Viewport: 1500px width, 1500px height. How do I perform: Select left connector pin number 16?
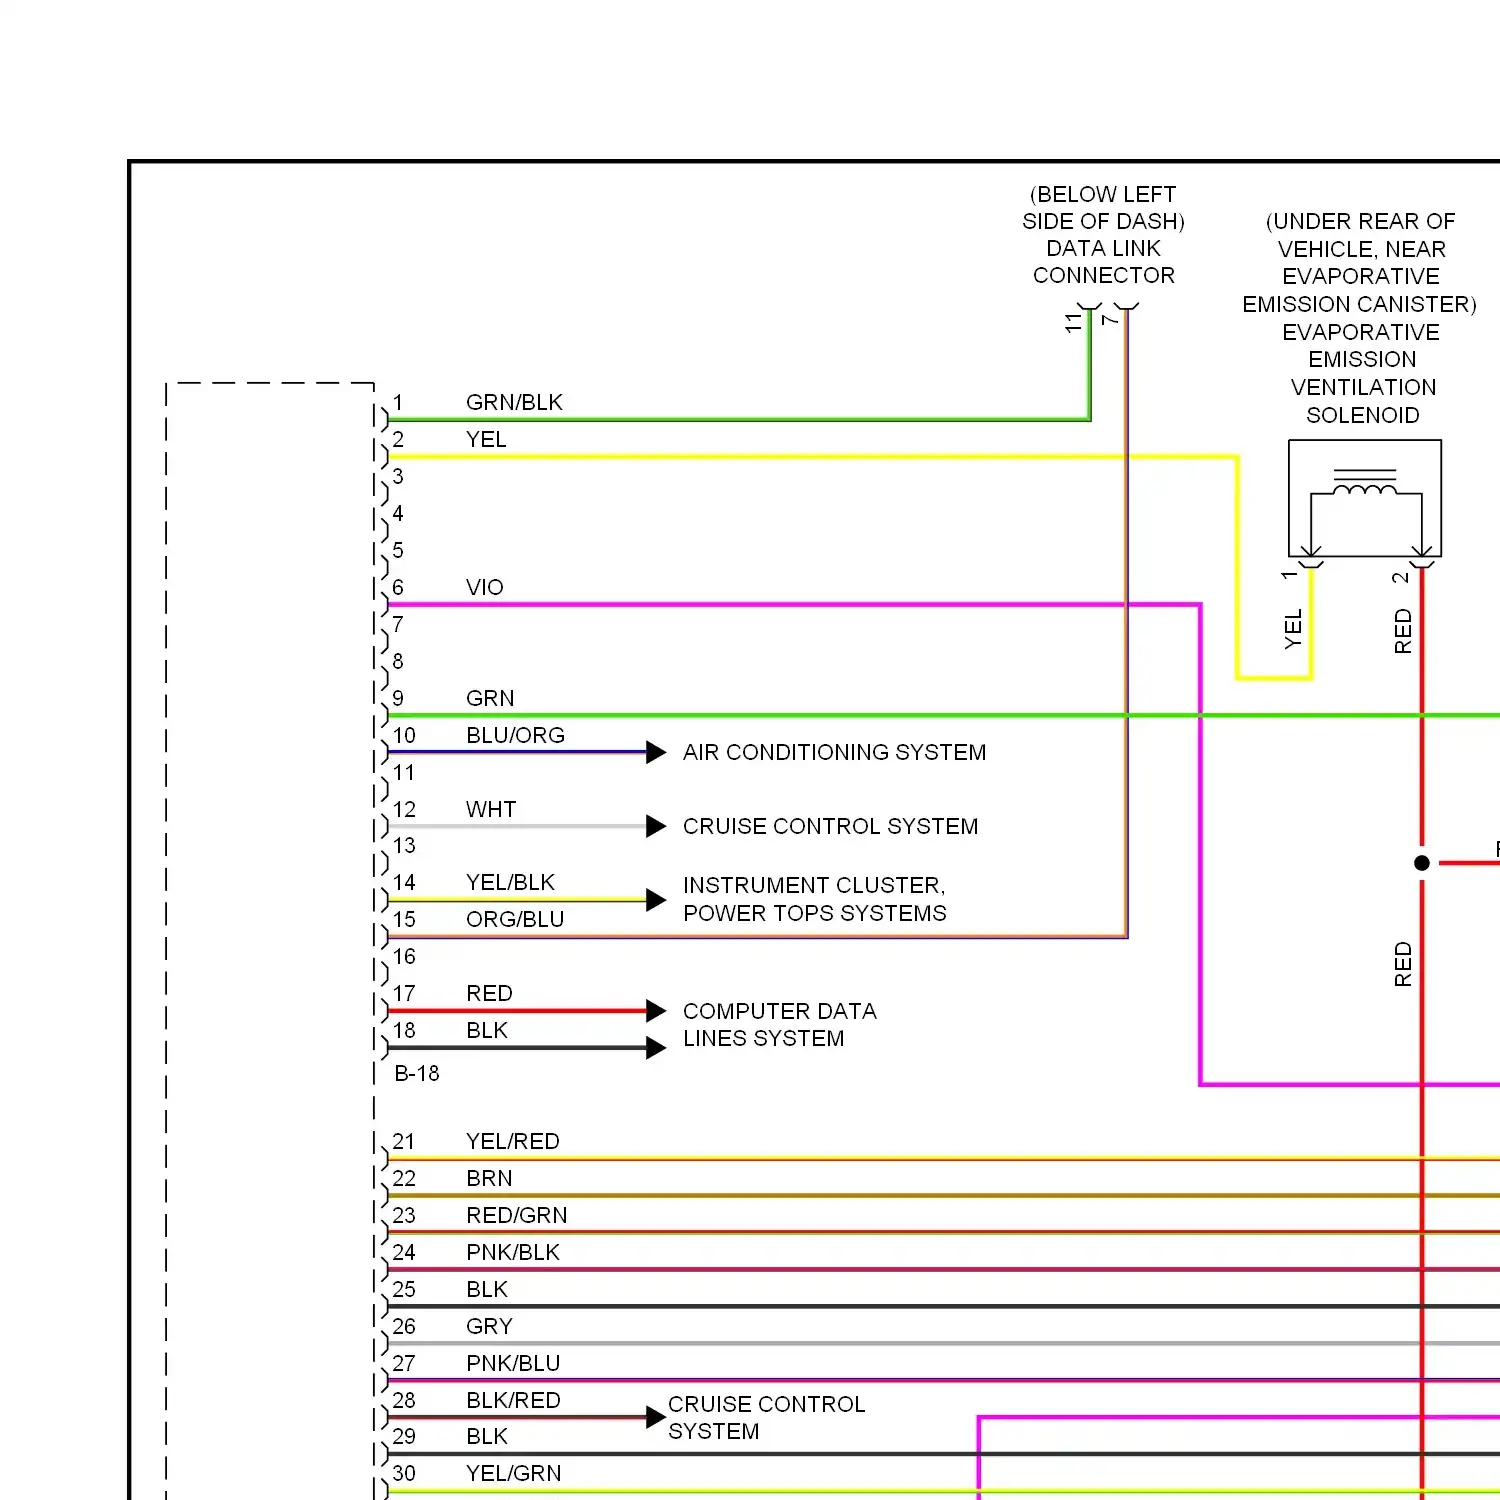click(x=404, y=956)
